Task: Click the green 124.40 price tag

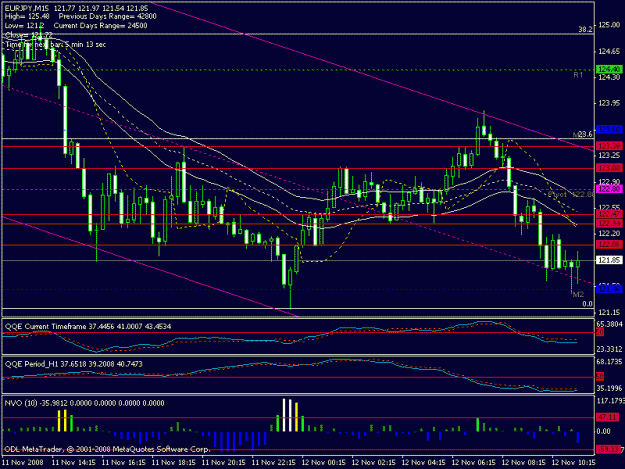Action: [x=609, y=69]
